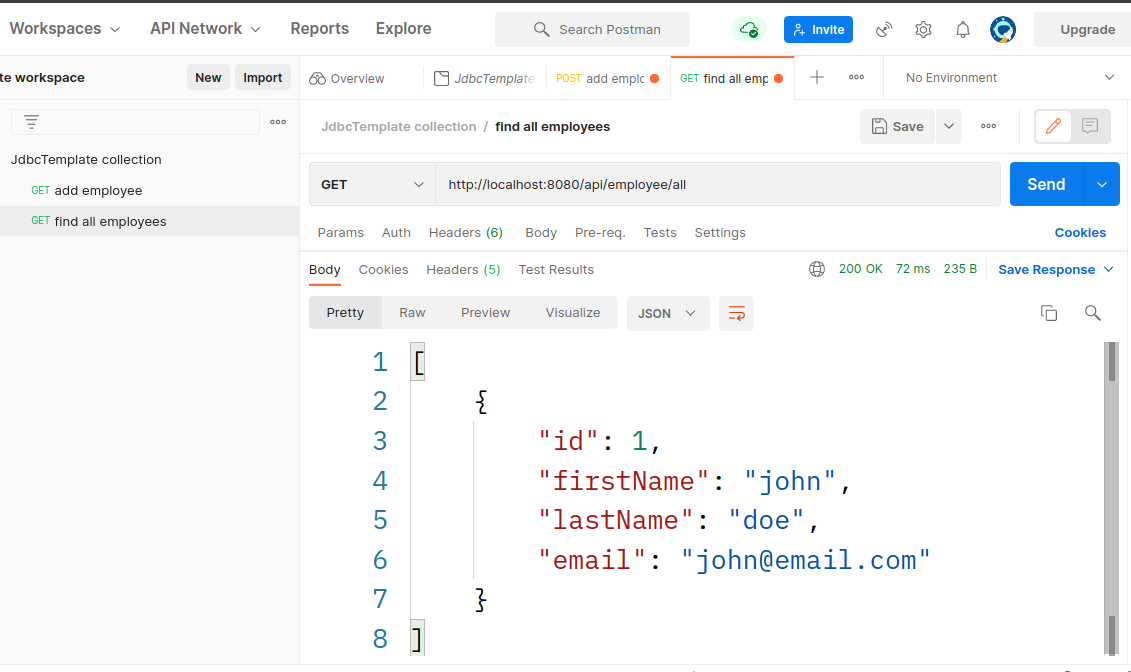The image size is (1131, 672).
Task: Select the Raw response view
Action: click(x=412, y=313)
